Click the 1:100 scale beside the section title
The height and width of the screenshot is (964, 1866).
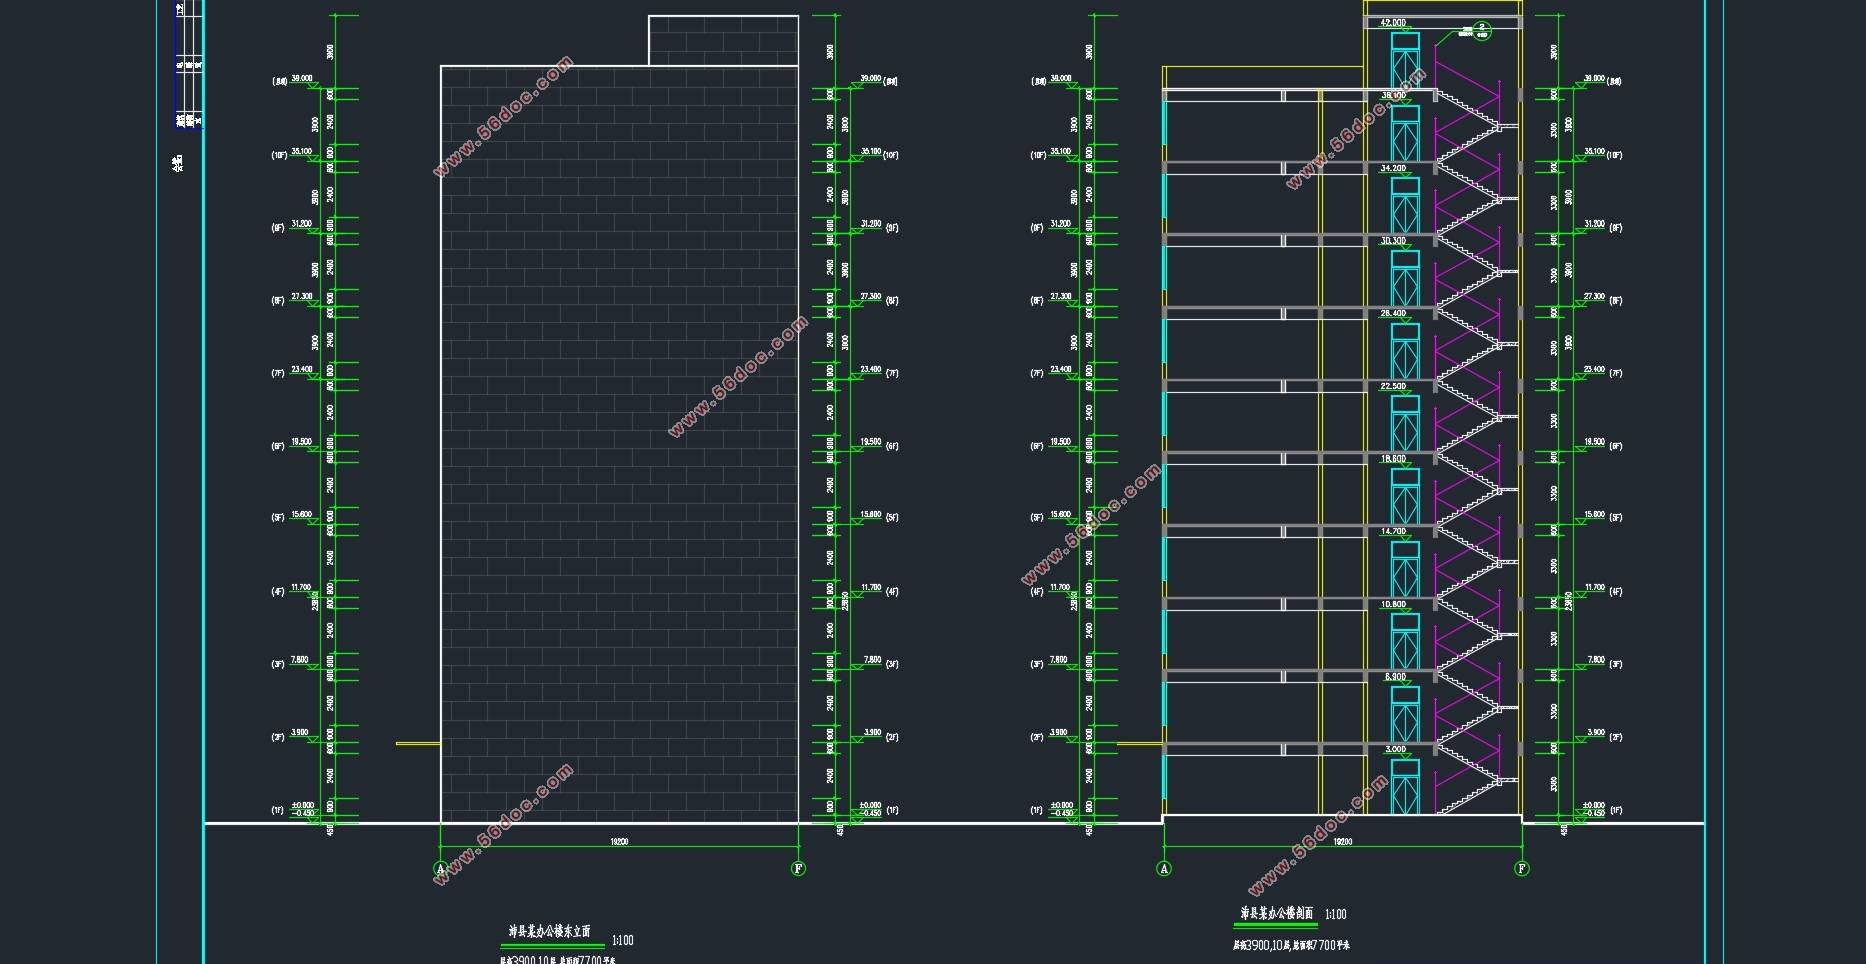pos(1335,914)
